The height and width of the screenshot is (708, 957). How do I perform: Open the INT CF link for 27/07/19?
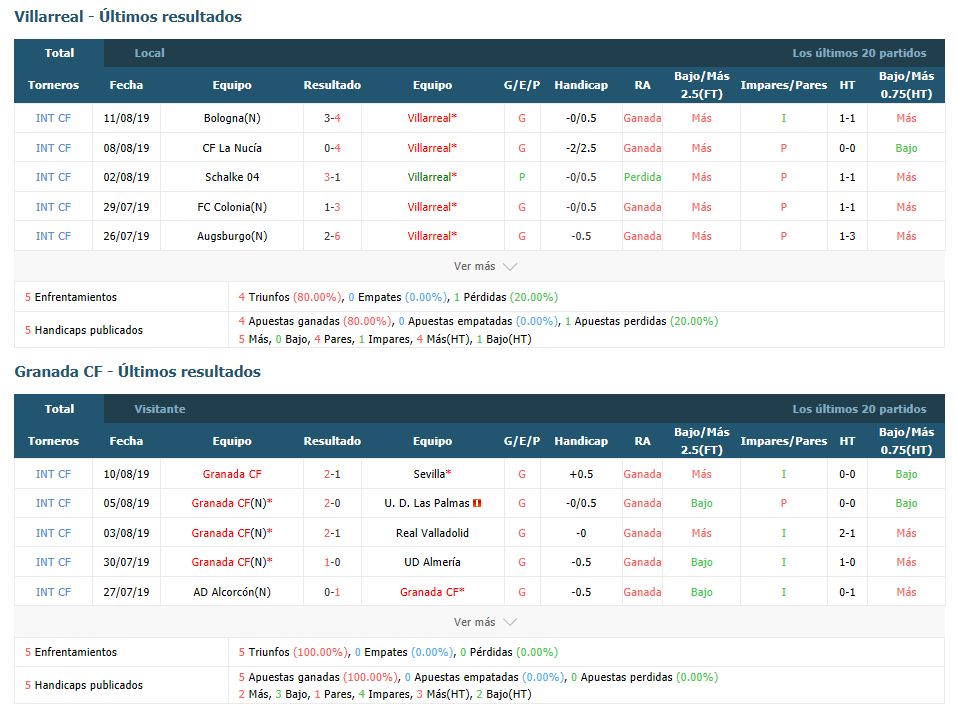[53, 592]
